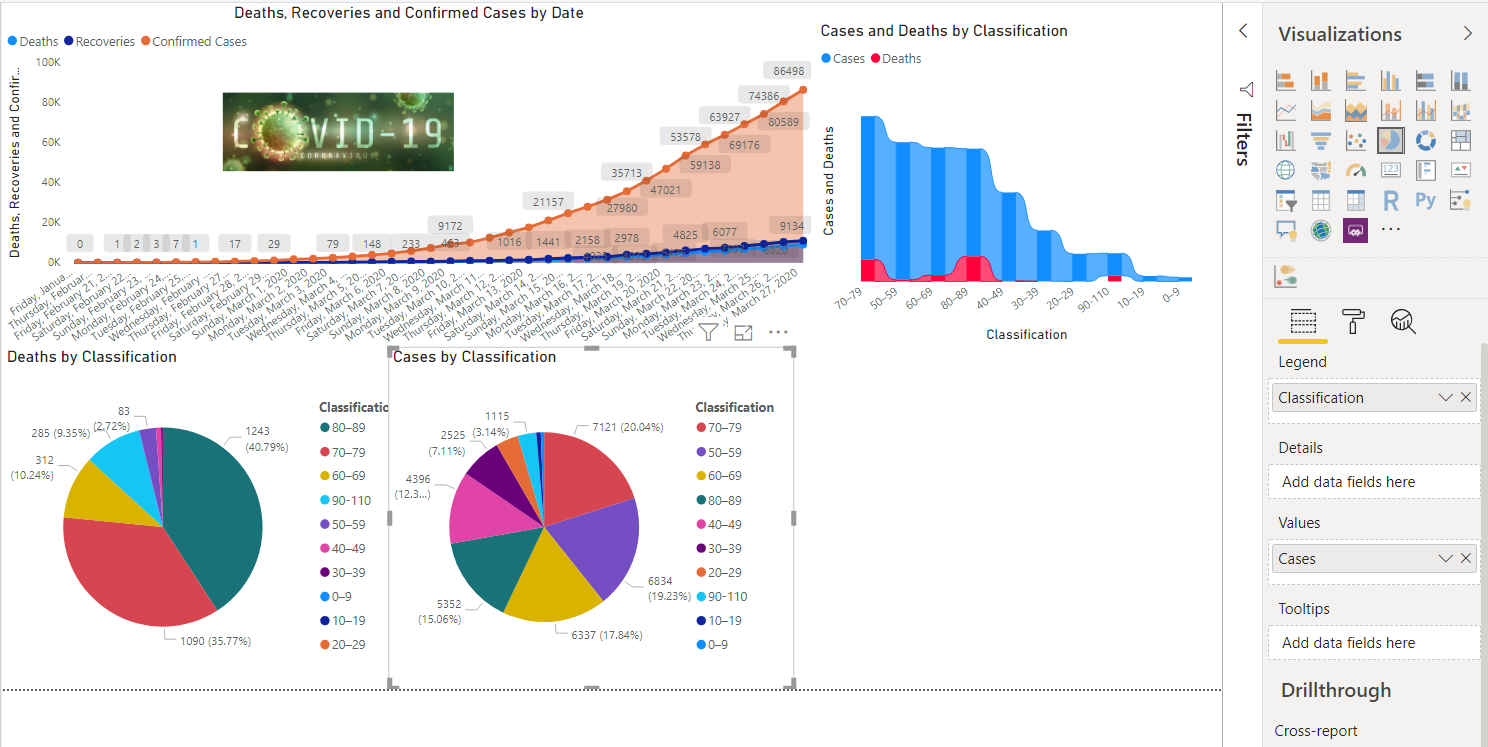Click Cases legend in ribbon chart
The width and height of the screenshot is (1488, 747).
843,59
